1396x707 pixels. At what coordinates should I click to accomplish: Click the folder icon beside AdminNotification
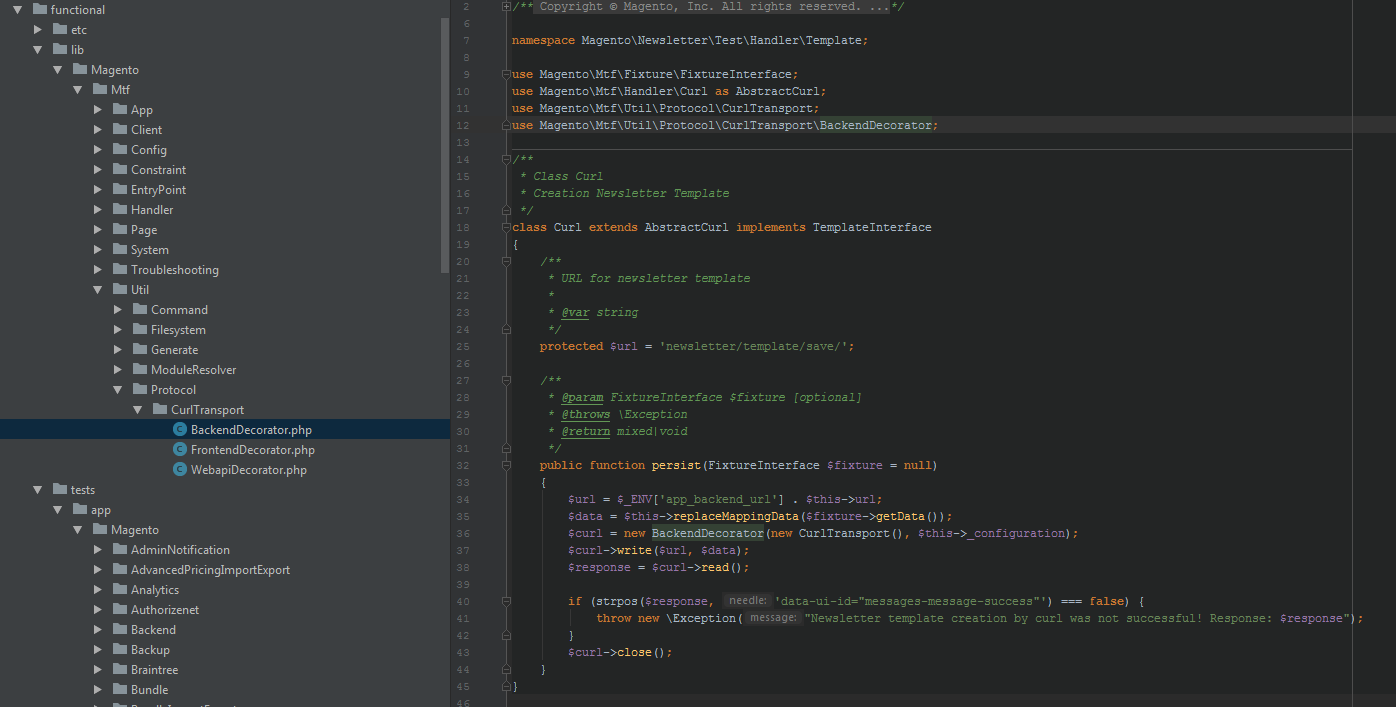pyautogui.click(x=119, y=550)
